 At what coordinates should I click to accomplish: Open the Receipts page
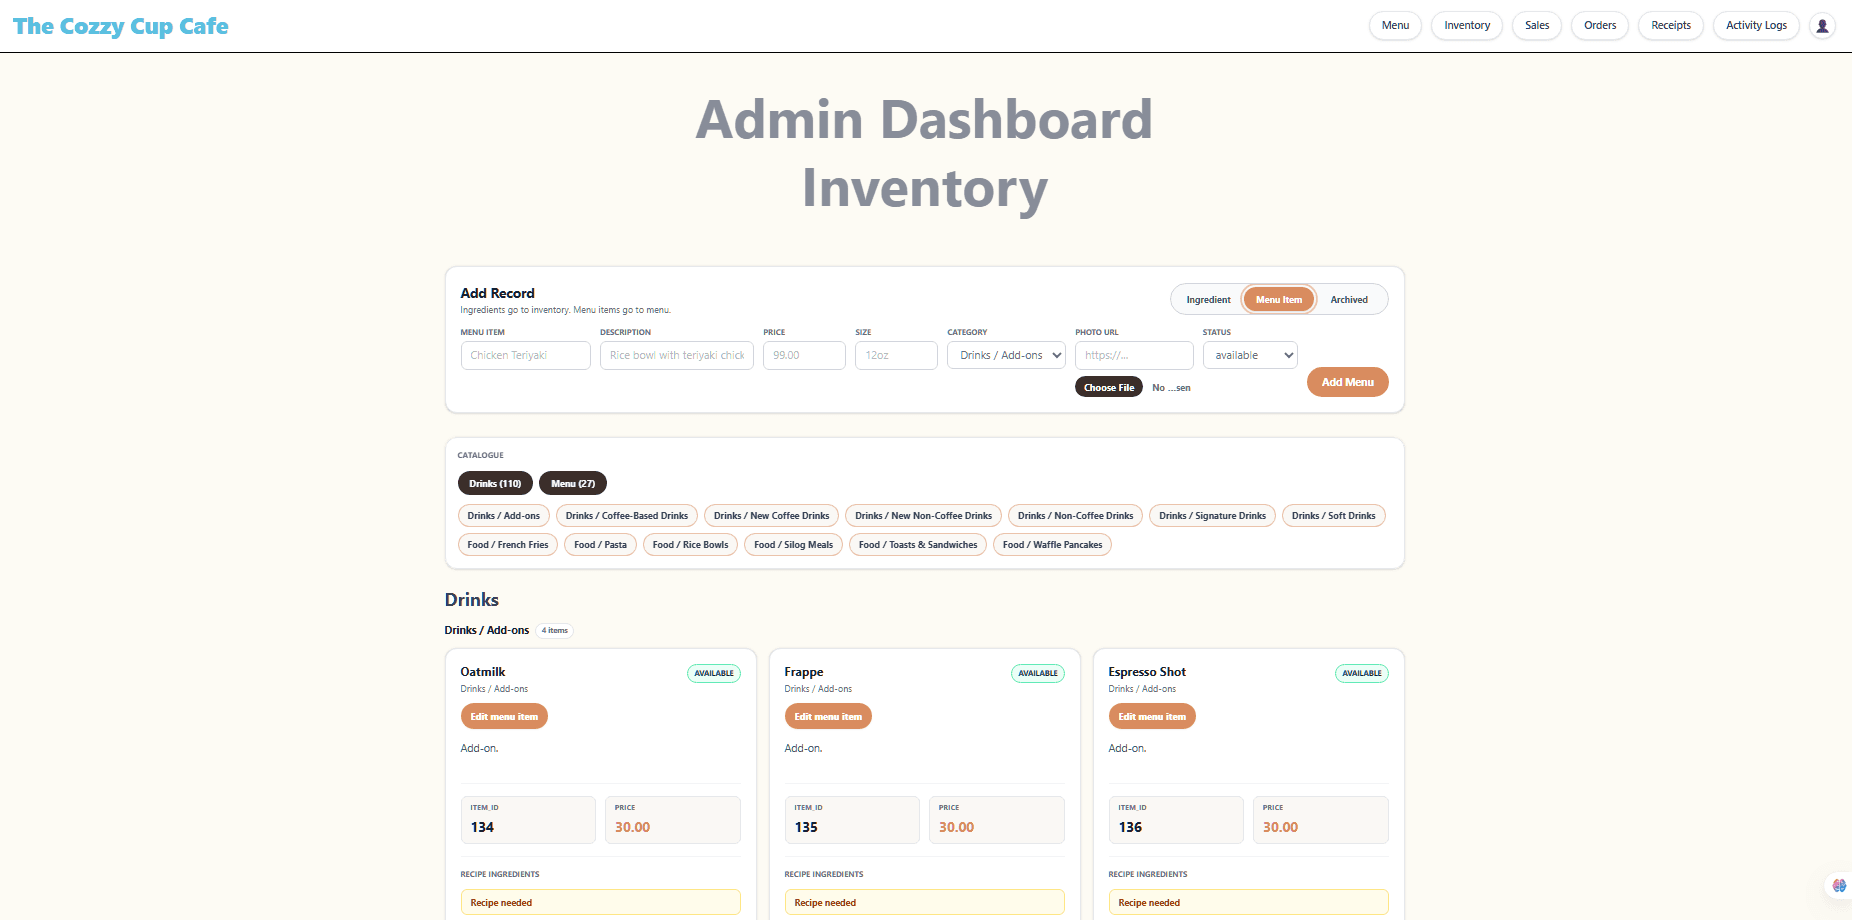pyautogui.click(x=1671, y=26)
